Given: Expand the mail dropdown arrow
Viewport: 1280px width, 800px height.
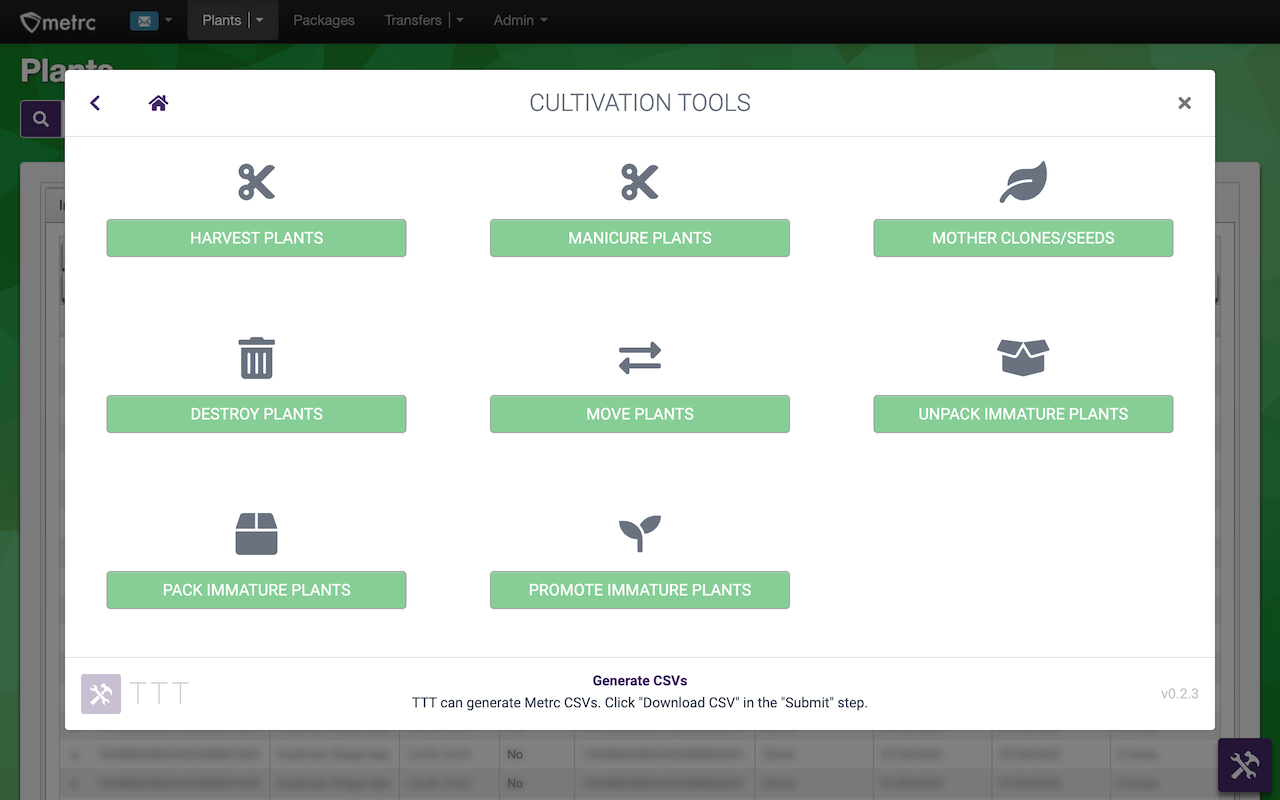Looking at the screenshot, I should 168,20.
